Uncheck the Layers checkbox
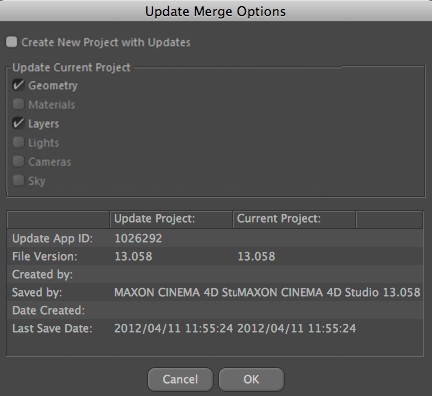The height and width of the screenshot is (396, 432). click(x=18, y=124)
